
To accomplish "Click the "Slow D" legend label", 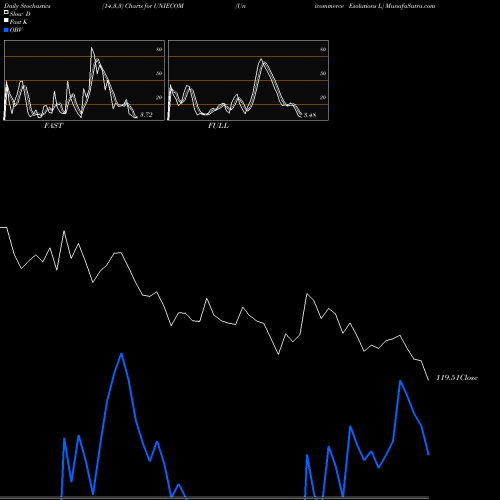I will coord(20,14).
